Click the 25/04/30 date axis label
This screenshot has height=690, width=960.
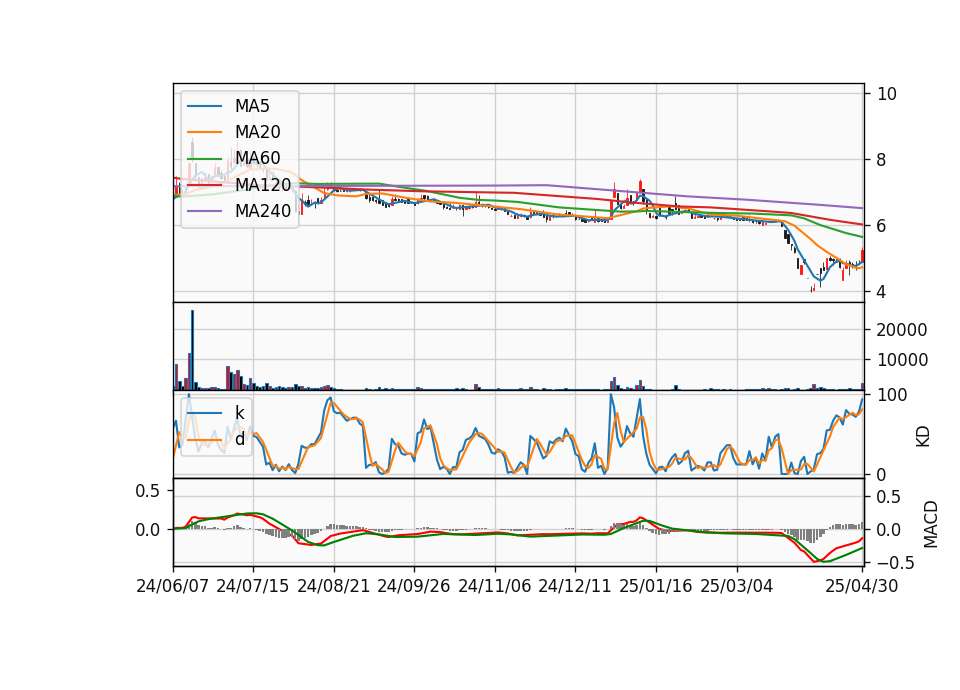click(862, 586)
